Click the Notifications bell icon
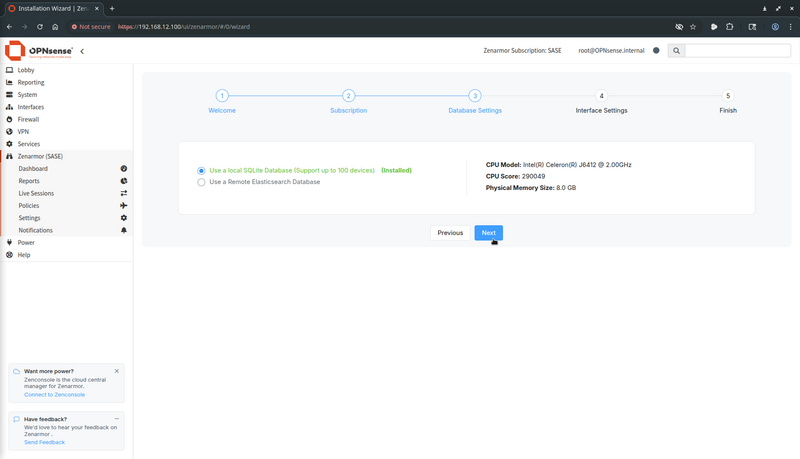 (123, 230)
